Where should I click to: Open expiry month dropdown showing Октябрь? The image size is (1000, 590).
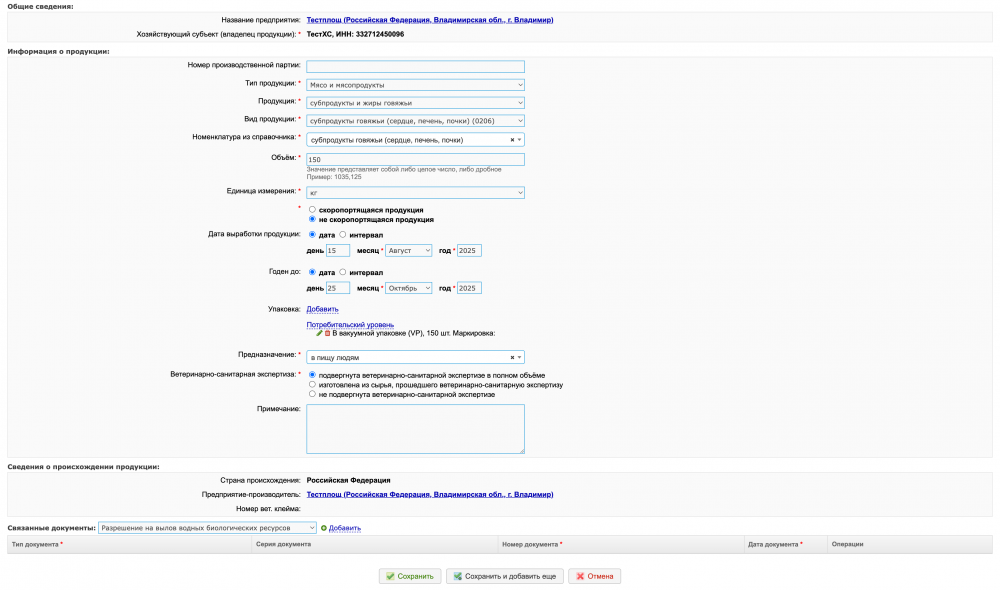pos(408,288)
